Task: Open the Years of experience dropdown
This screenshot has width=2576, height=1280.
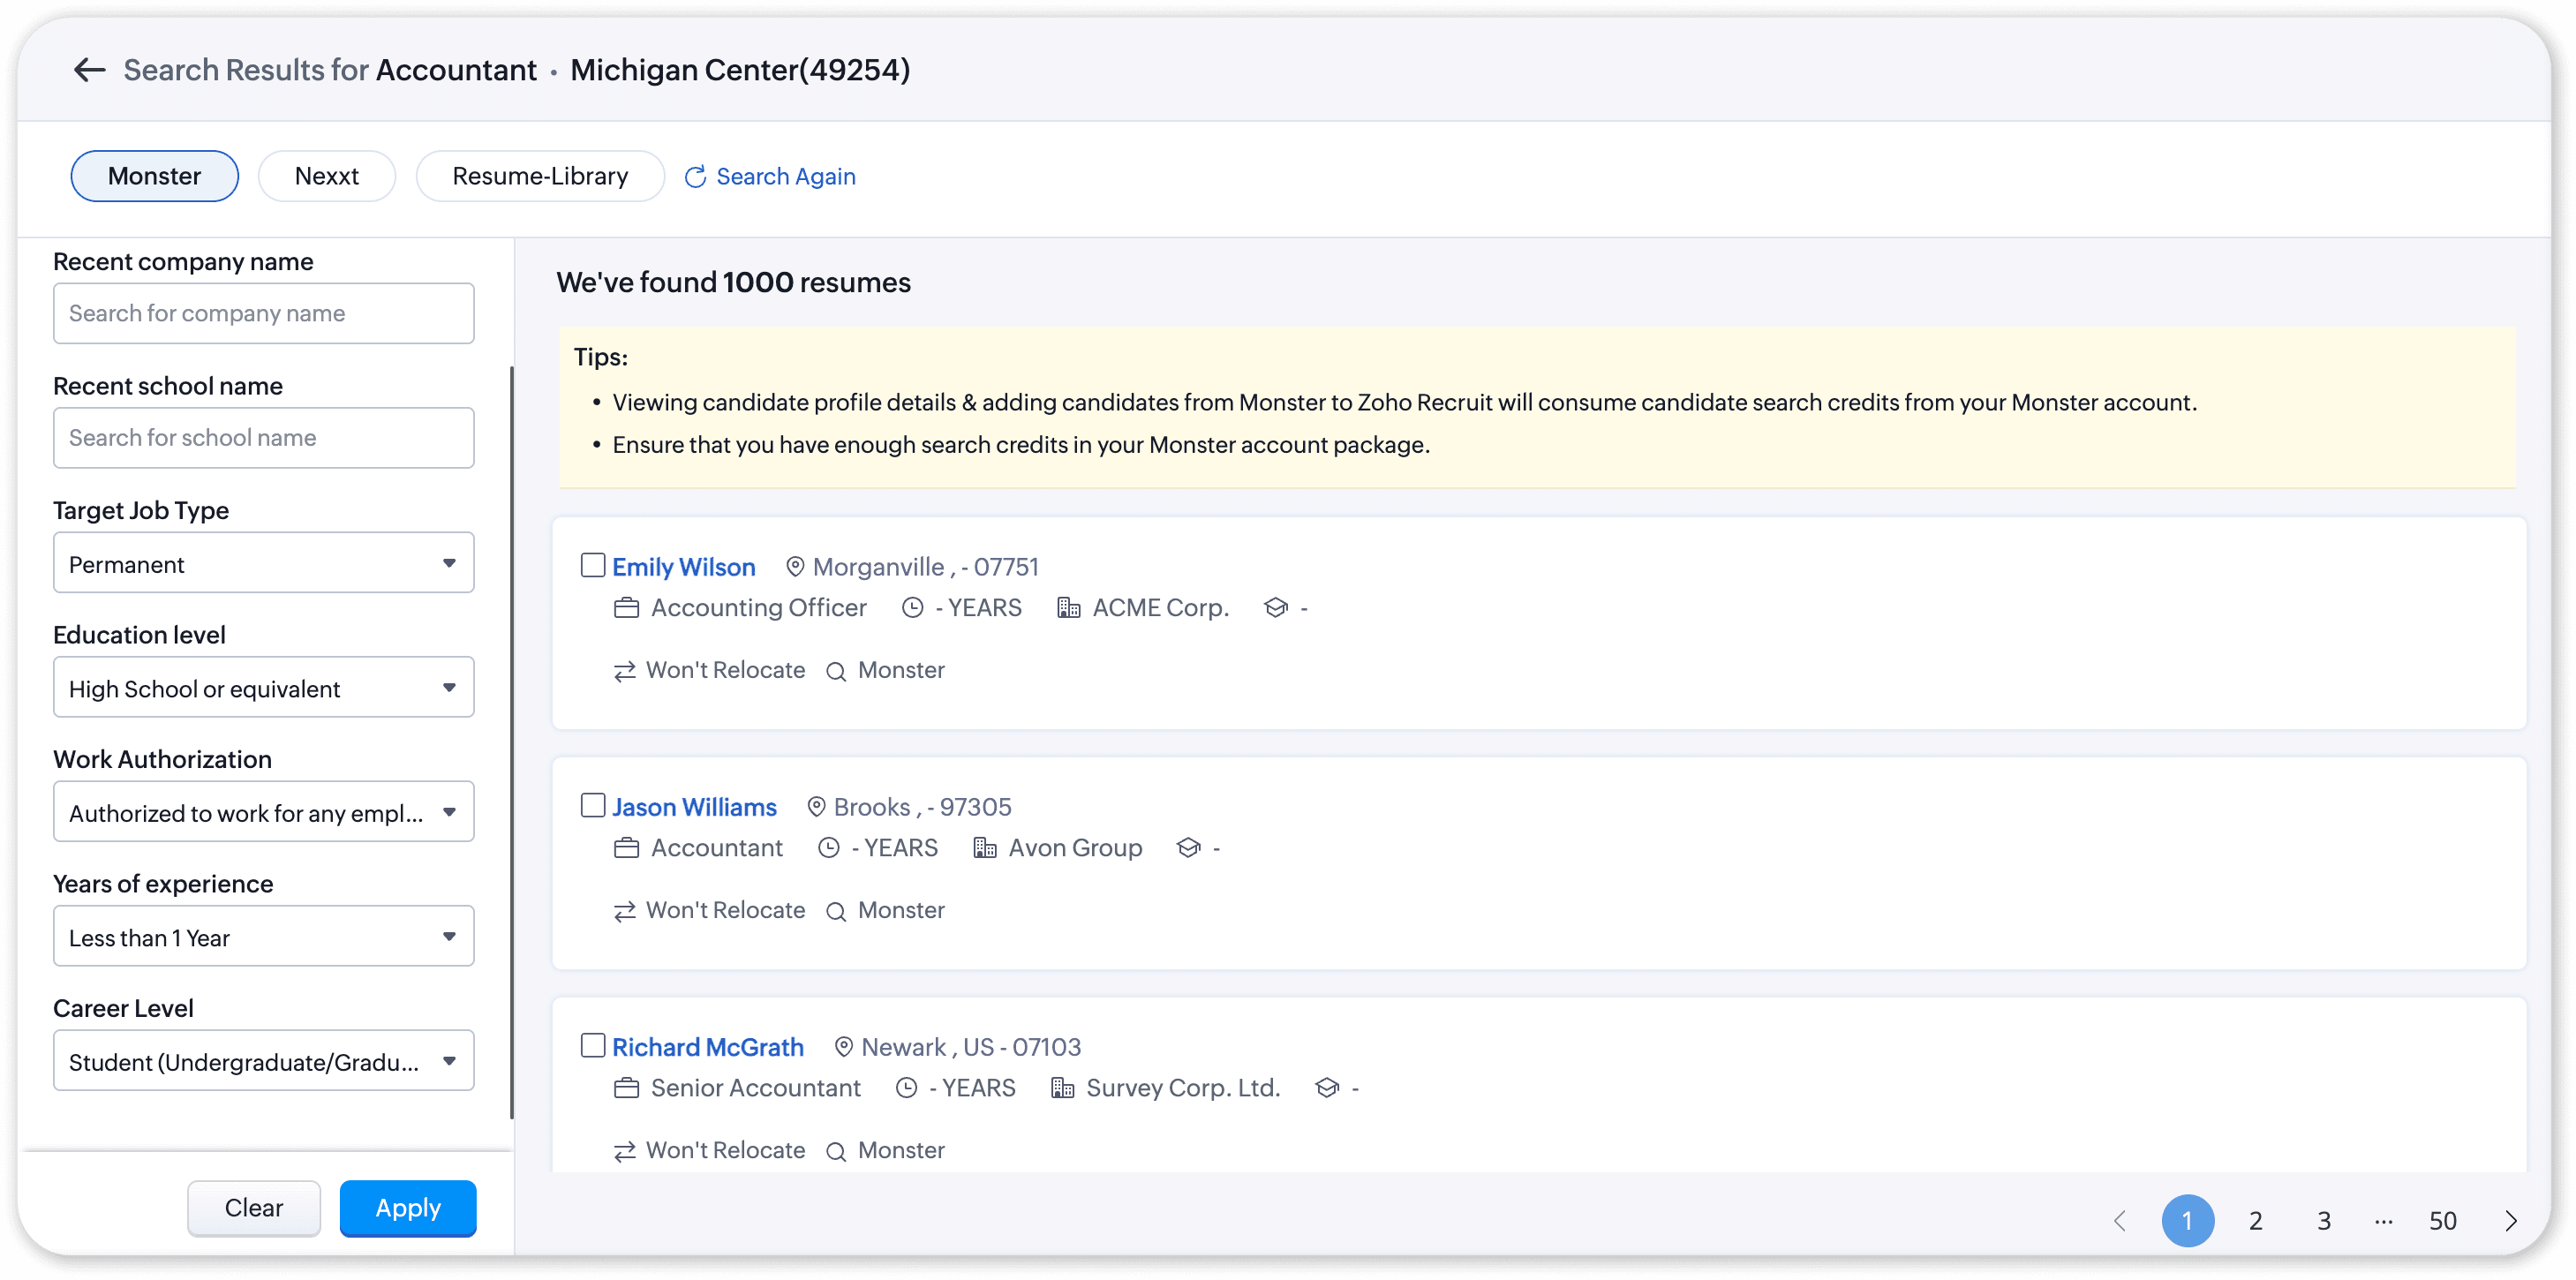Action: 263,937
